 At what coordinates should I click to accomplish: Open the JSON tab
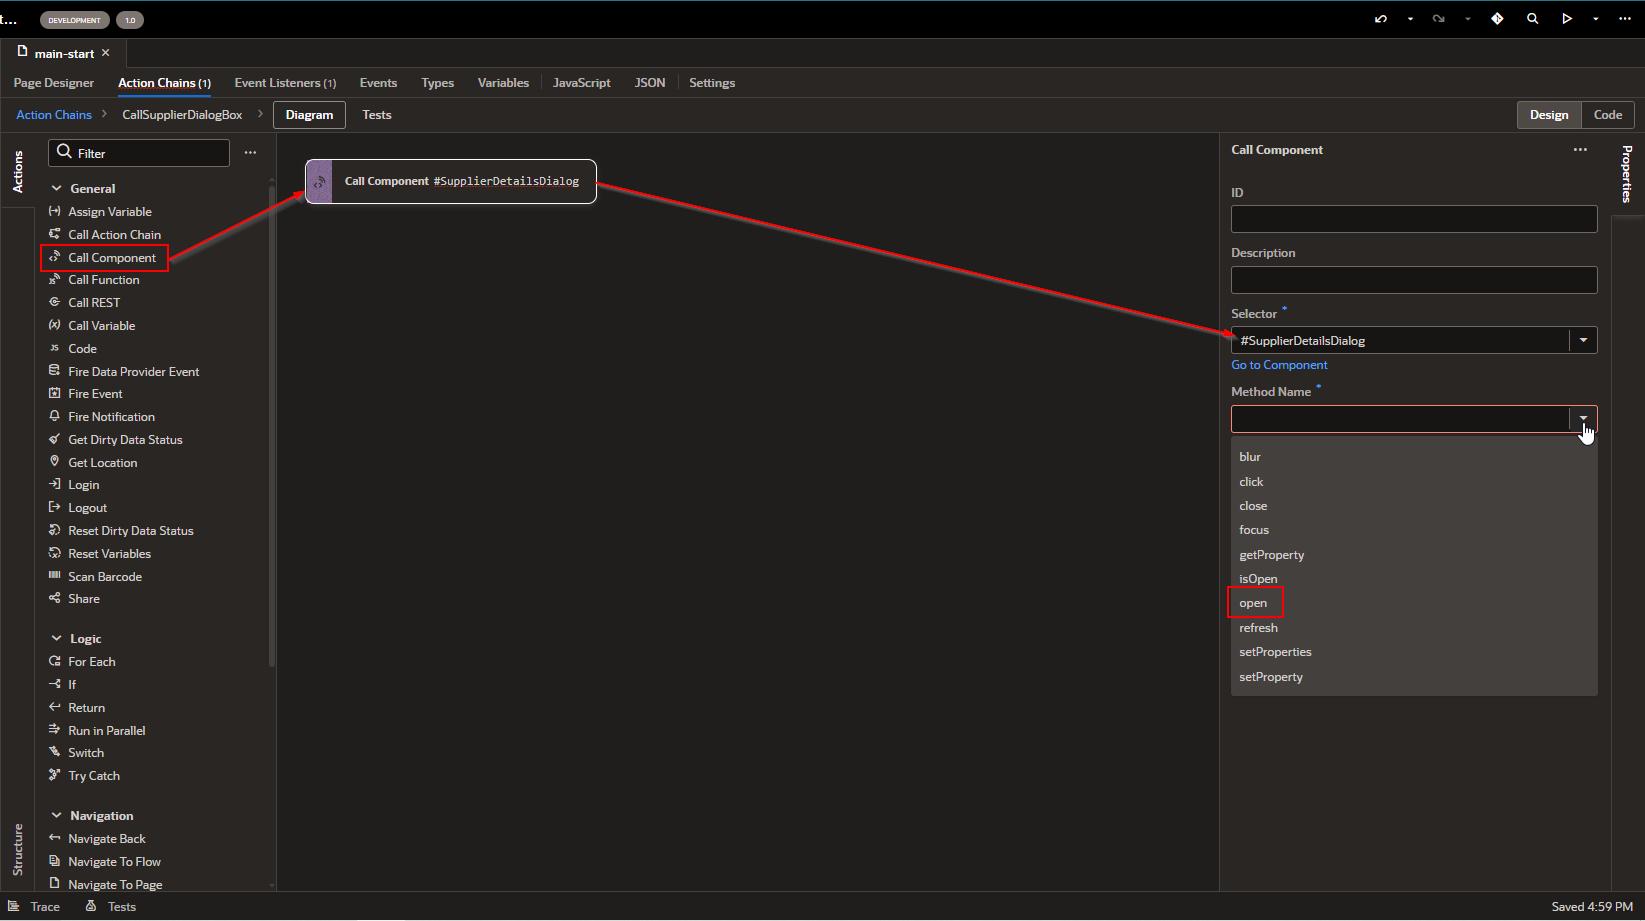650,83
